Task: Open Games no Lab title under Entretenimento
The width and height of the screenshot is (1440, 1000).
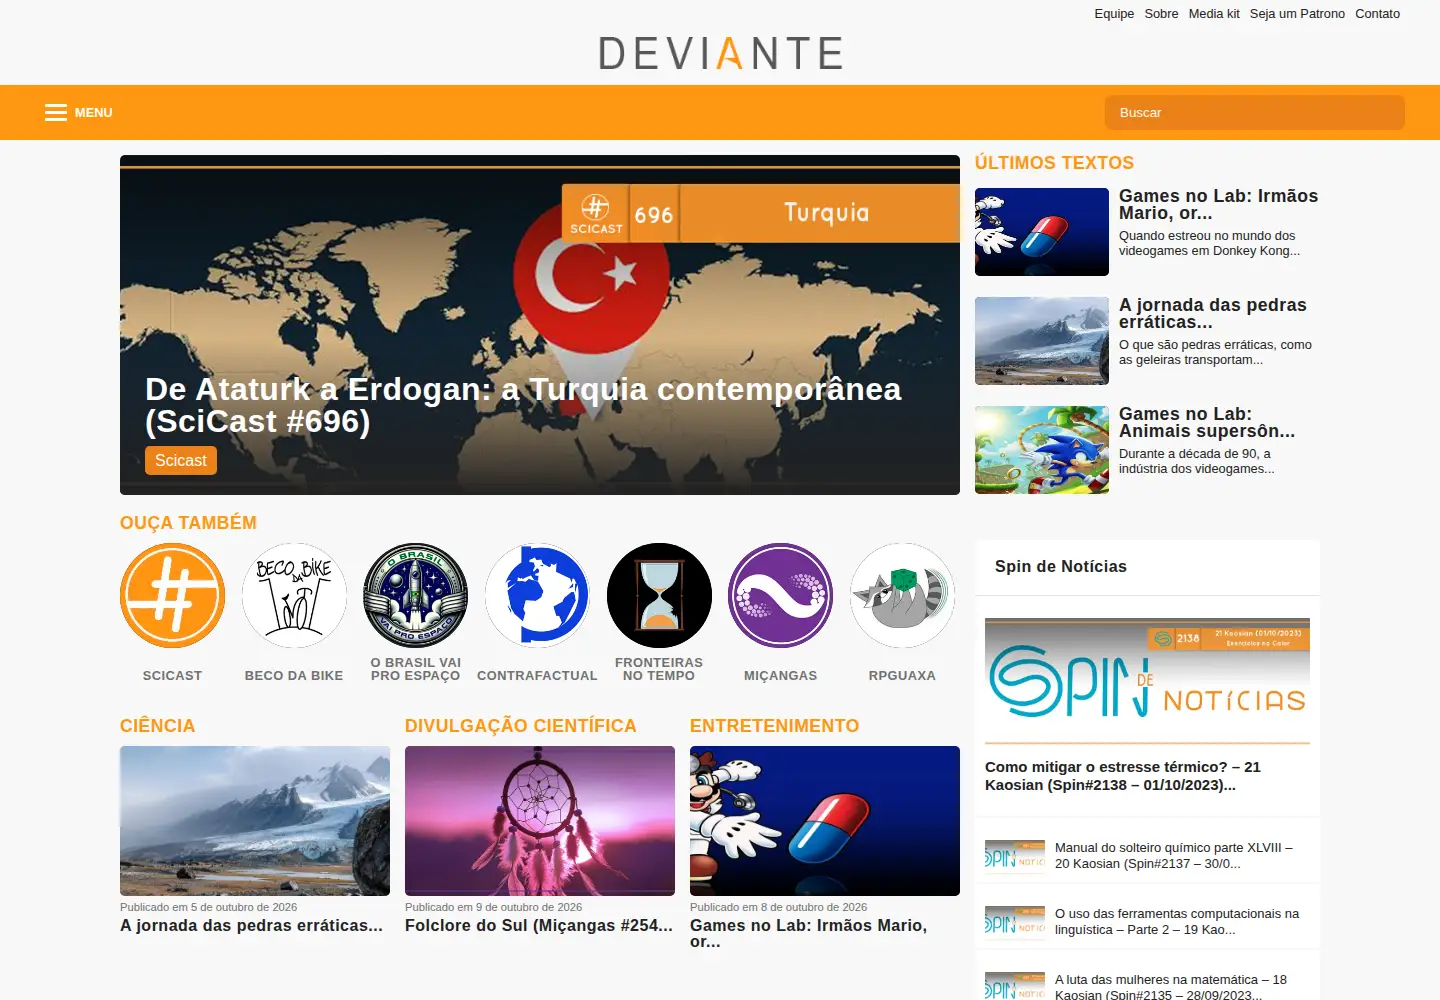Action: 809,934
